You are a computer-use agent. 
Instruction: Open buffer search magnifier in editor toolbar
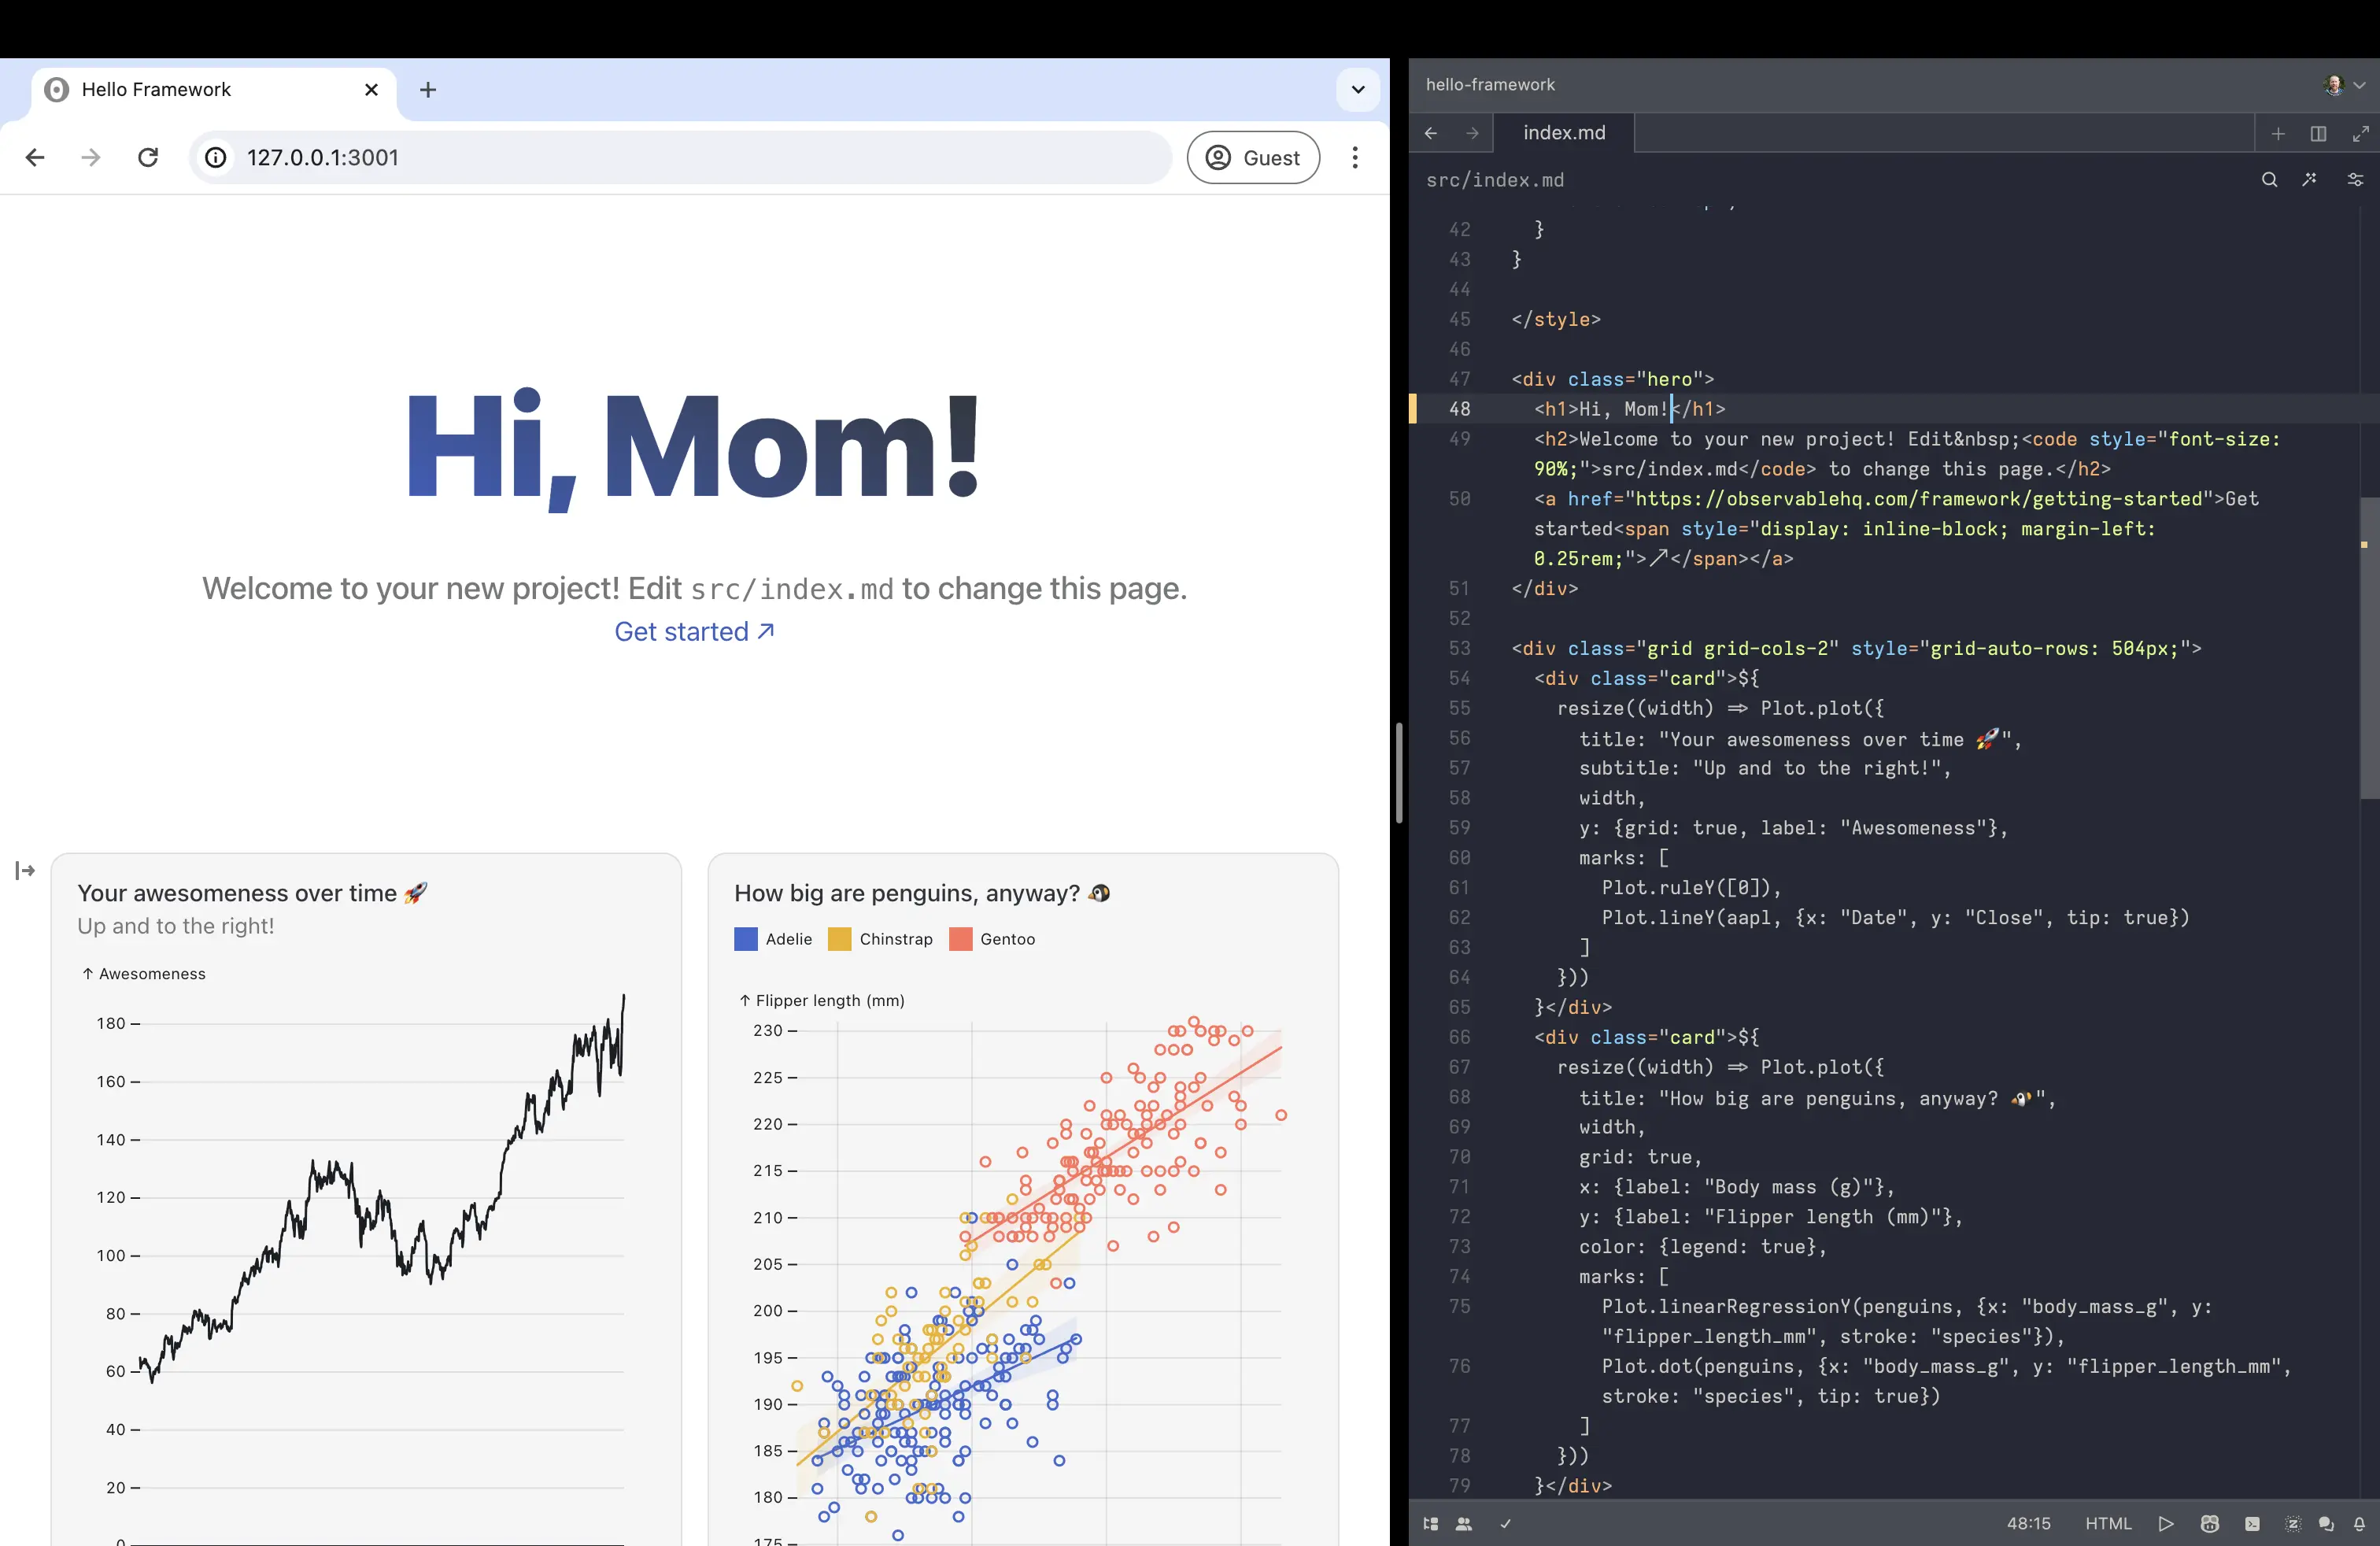point(2269,180)
